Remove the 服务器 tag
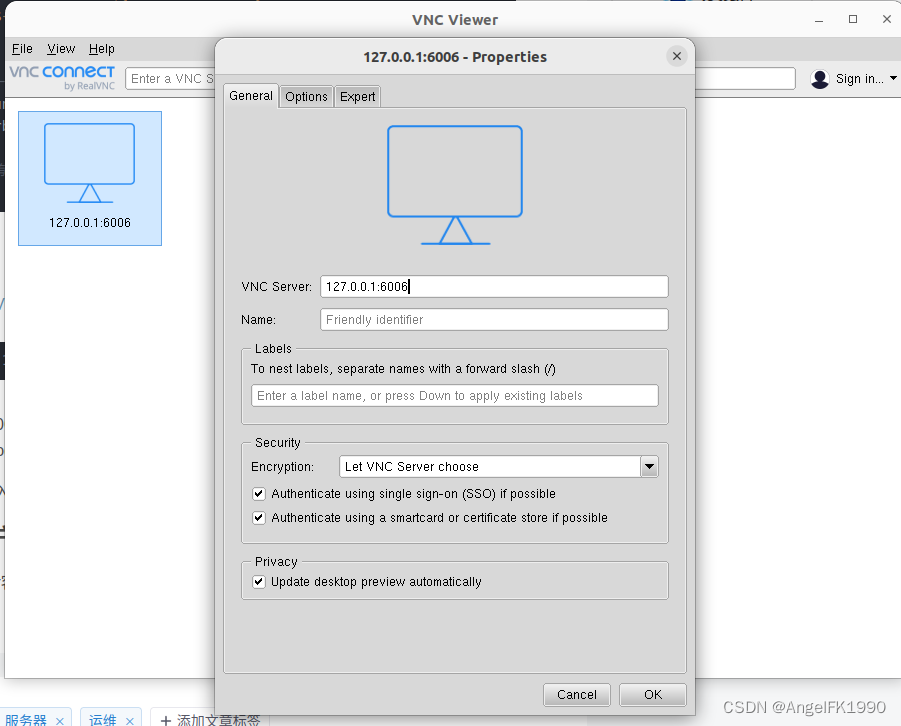This screenshot has width=901, height=726. click(60, 721)
